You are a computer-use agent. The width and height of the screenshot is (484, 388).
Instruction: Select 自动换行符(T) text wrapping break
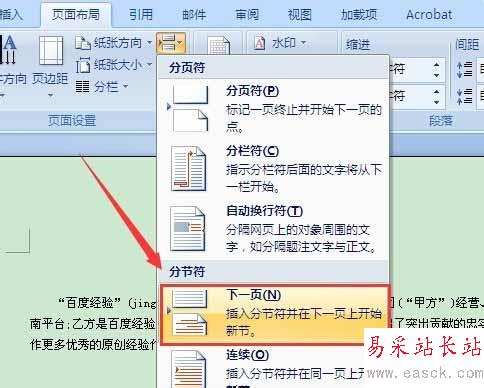click(x=273, y=229)
